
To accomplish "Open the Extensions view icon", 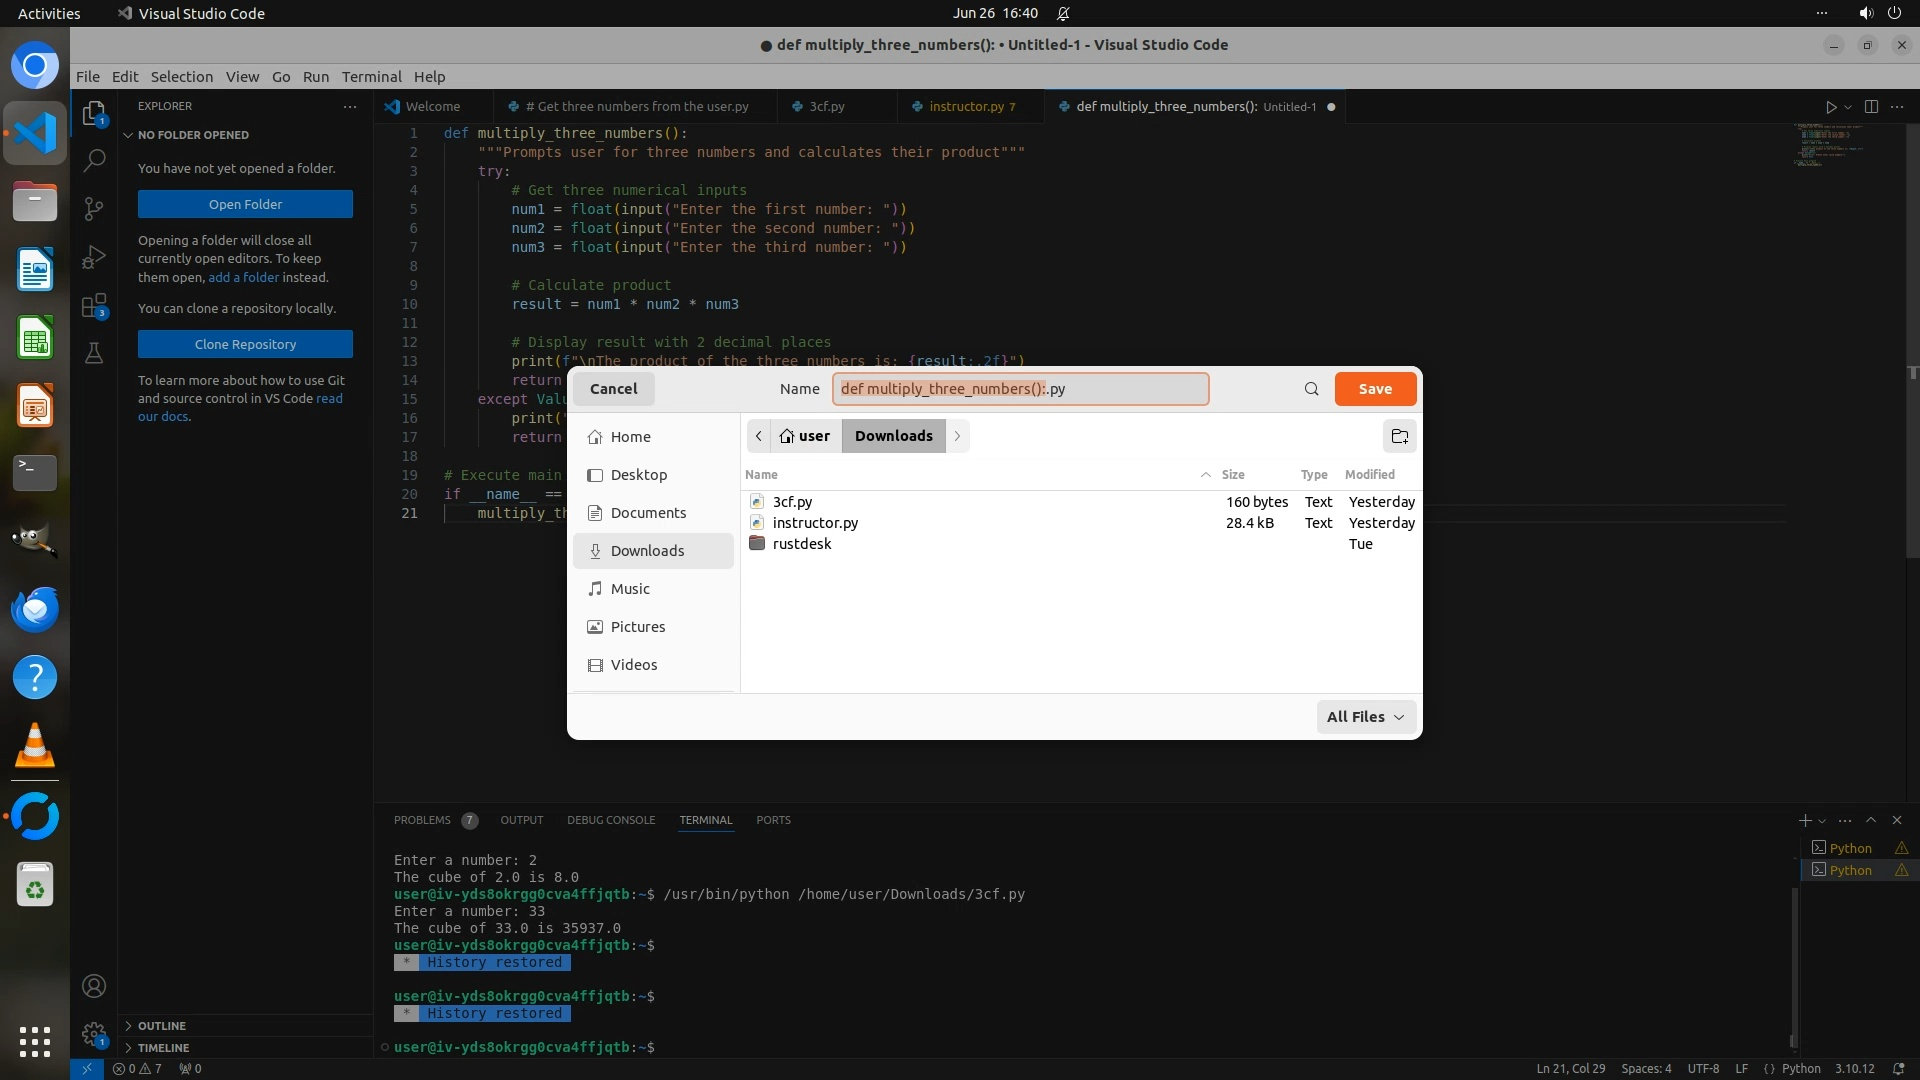I will point(94,306).
